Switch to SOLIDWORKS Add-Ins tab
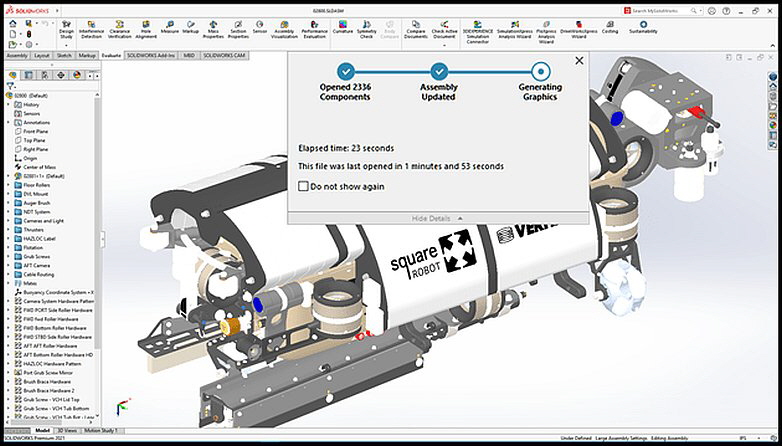The width and height of the screenshot is (782, 446). point(151,55)
